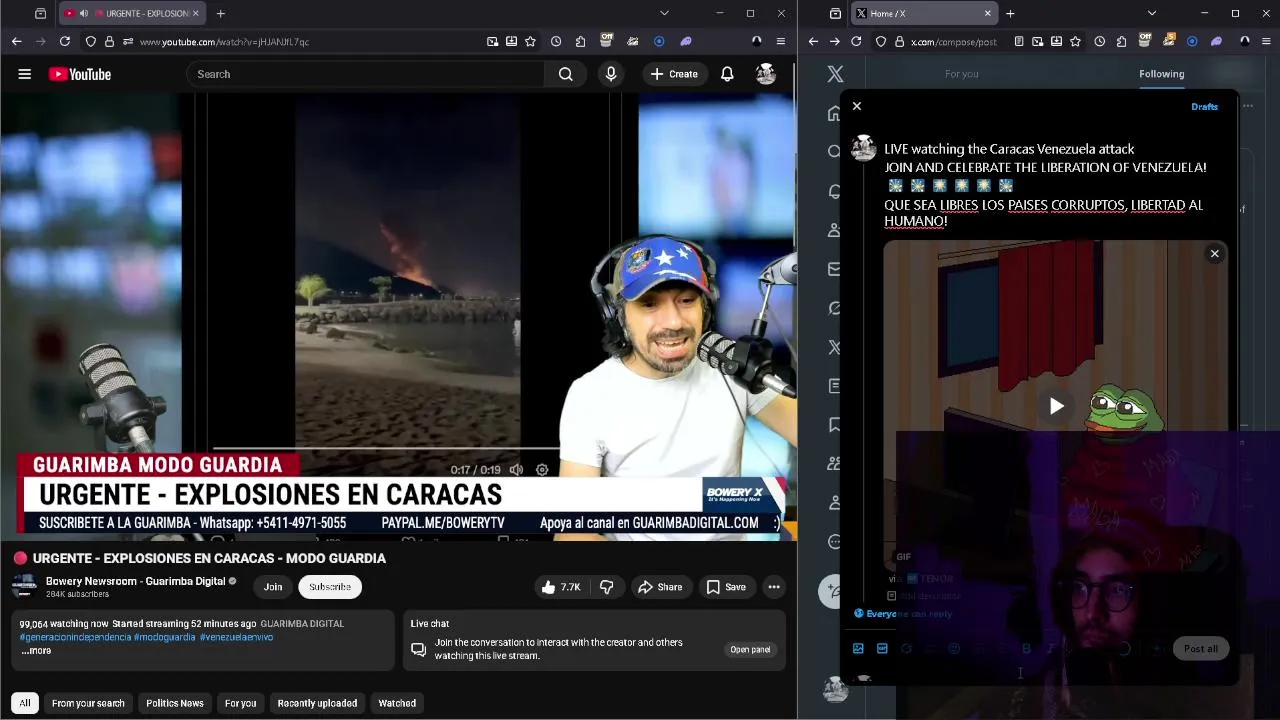Mute the embedded clip volume icon
The height and width of the screenshot is (720, 1280).
coord(516,470)
